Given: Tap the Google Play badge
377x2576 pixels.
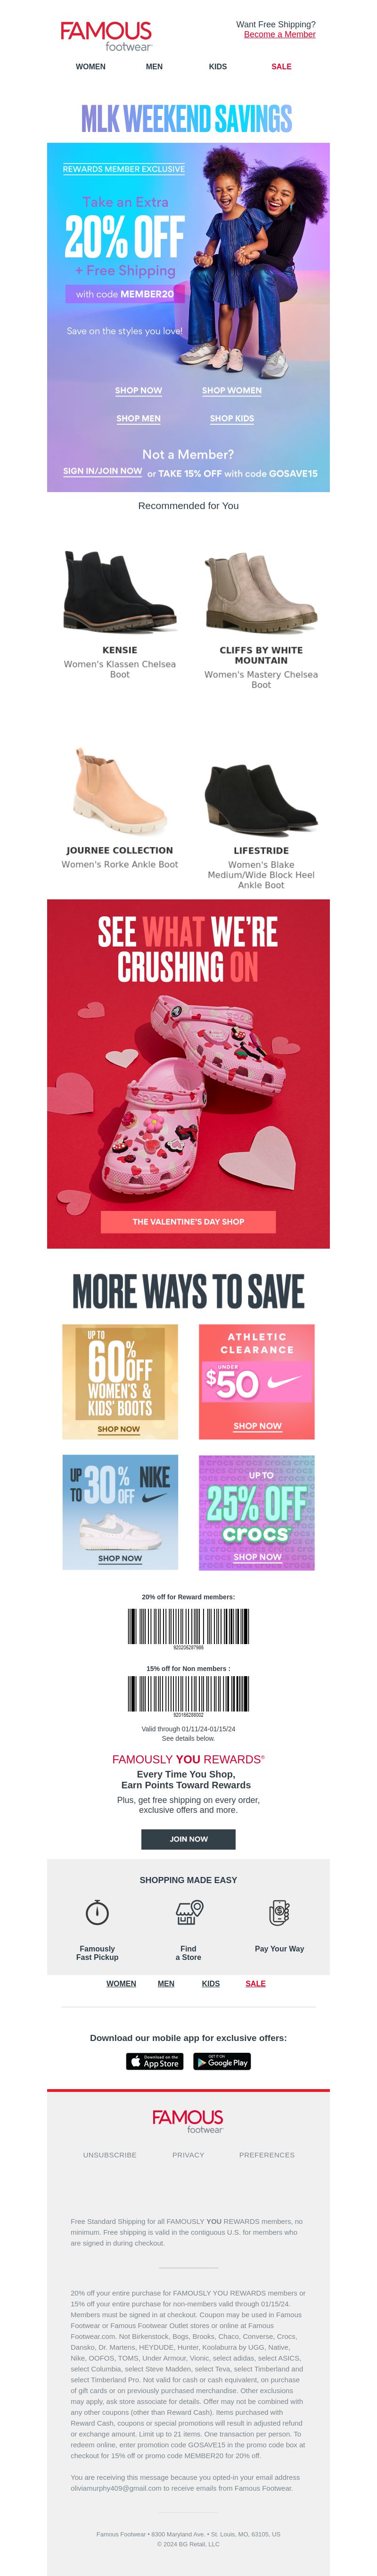Looking at the screenshot, I should [222, 2061].
